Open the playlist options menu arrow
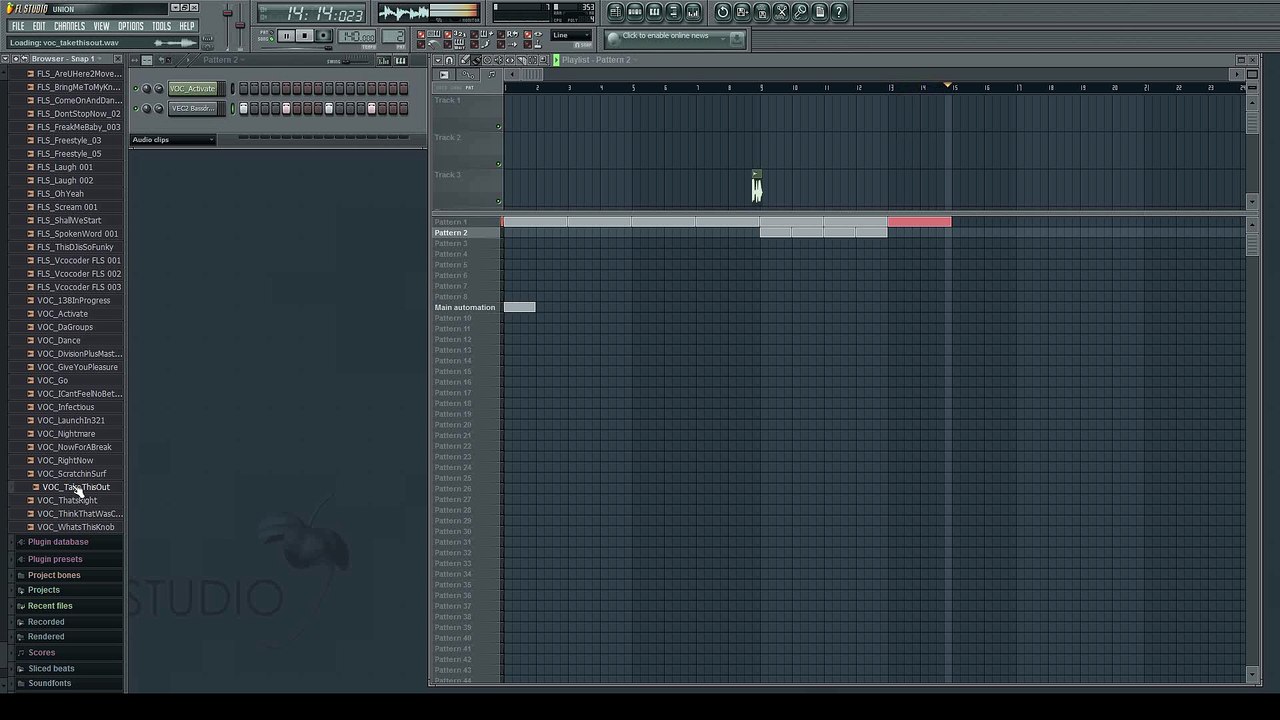 pos(438,60)
